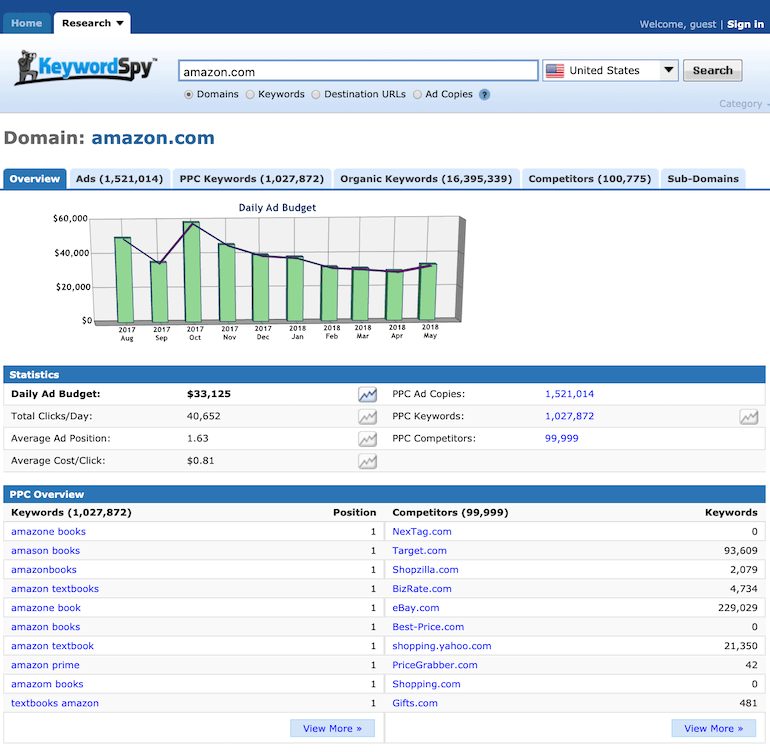Select the Destination URLs radio button
The height and width of the screenshot is (752, 770).
point(316,94)
